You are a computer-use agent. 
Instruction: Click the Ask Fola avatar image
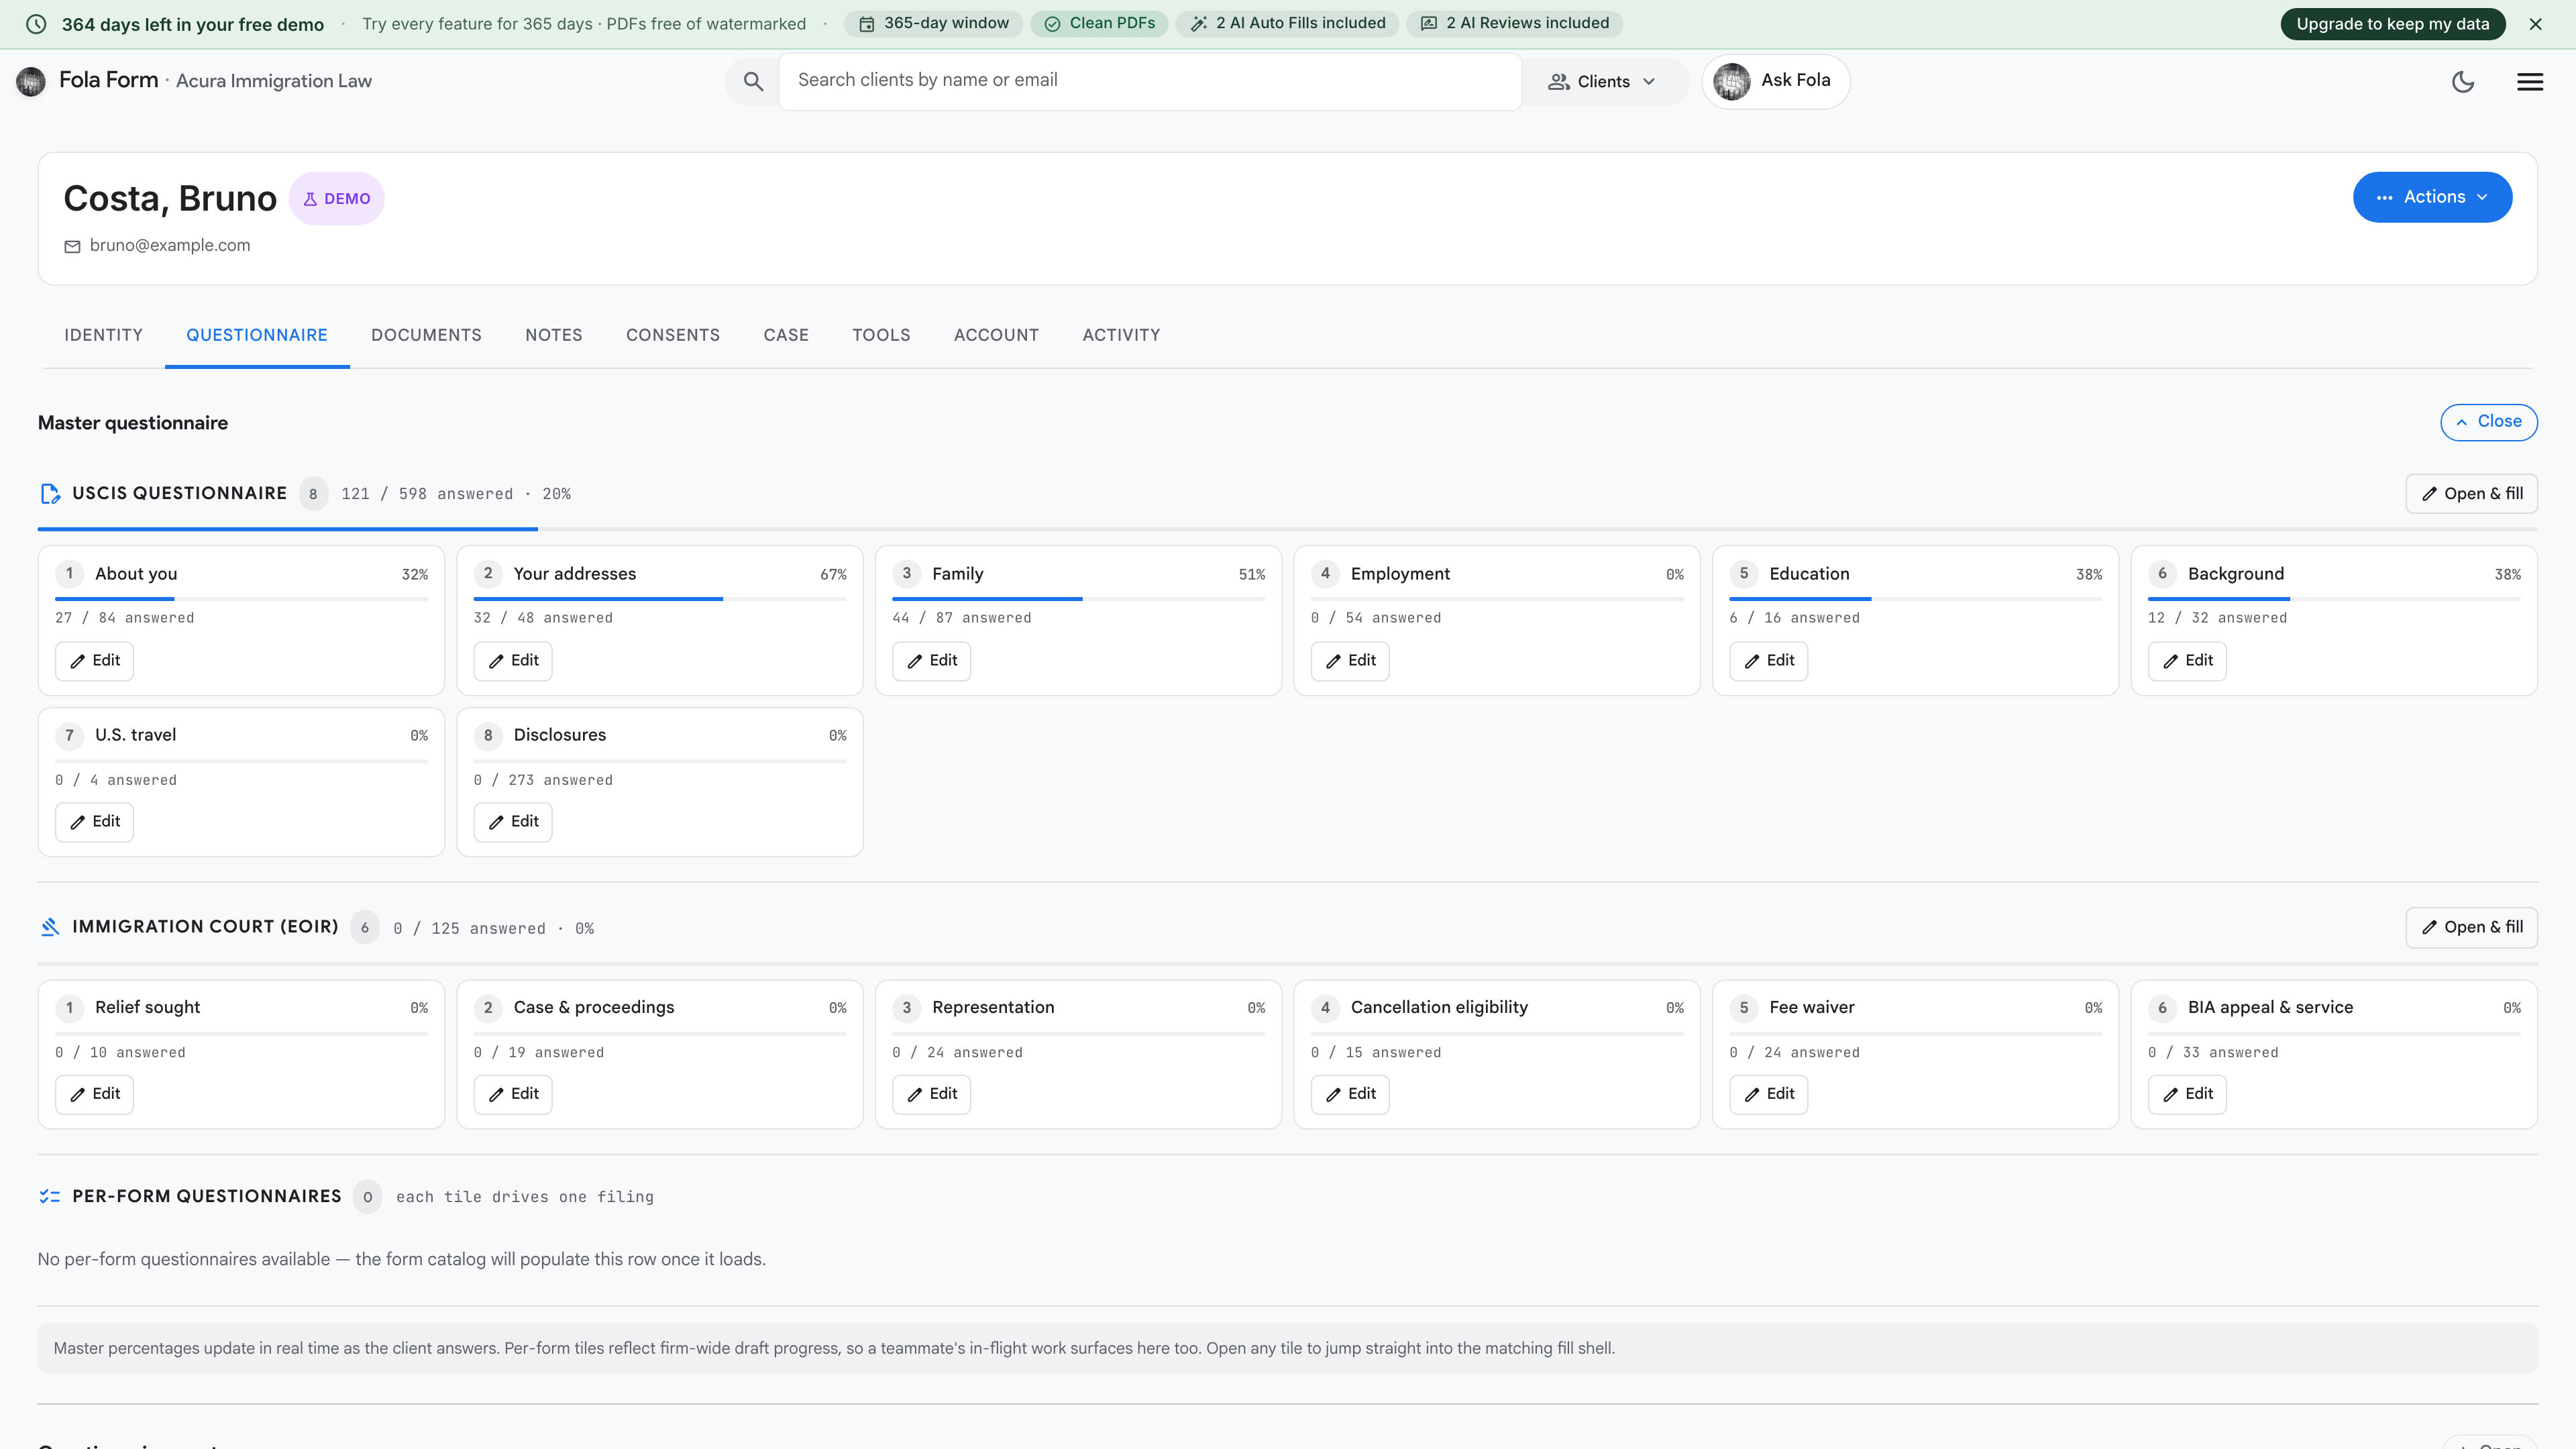coord(1732,81)
